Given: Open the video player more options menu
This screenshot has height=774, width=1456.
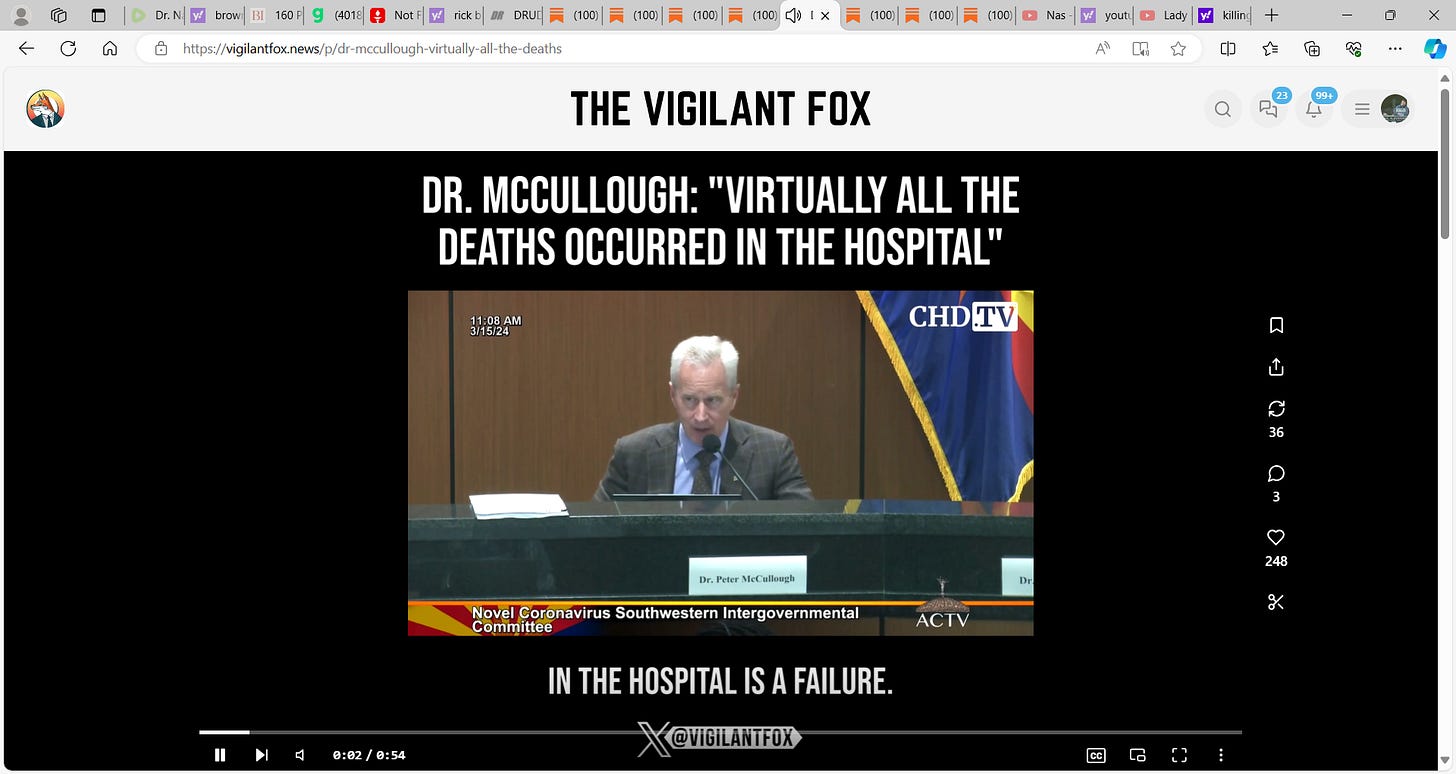Looking at the screenshot, I should point(1221,755).
